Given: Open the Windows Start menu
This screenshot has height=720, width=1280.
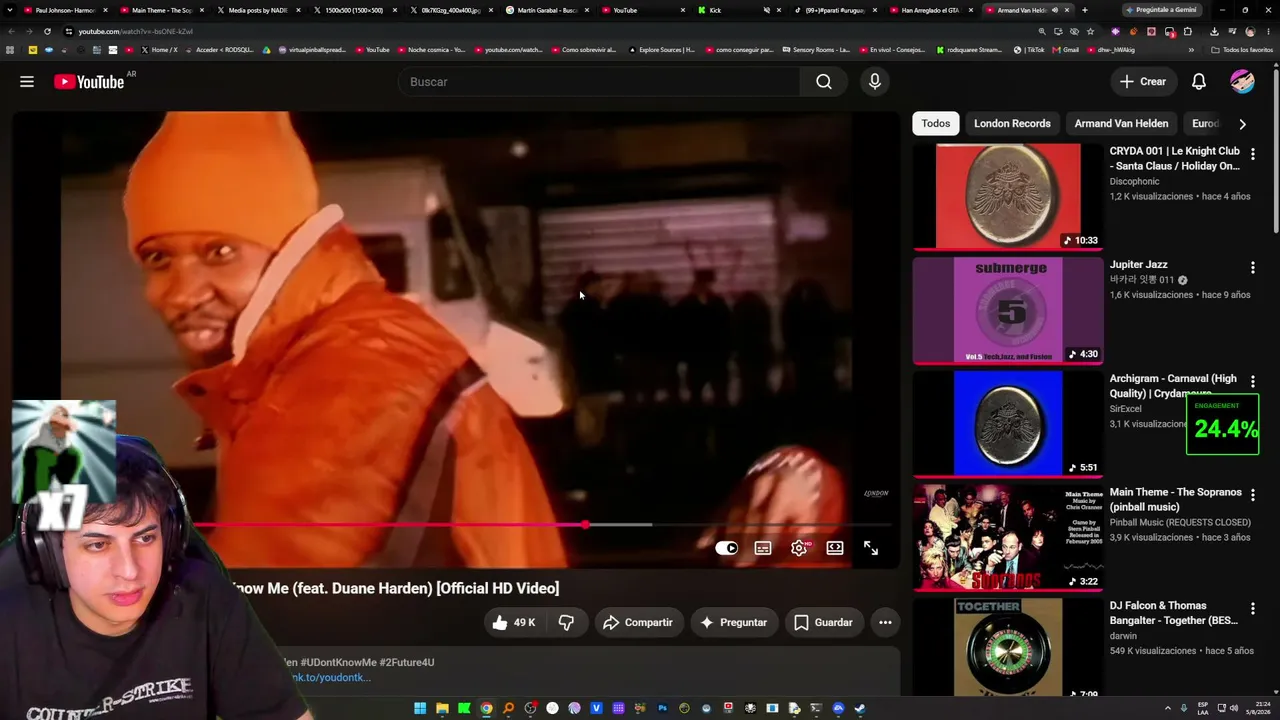Looking at the screenshot, I should point(420,709).
